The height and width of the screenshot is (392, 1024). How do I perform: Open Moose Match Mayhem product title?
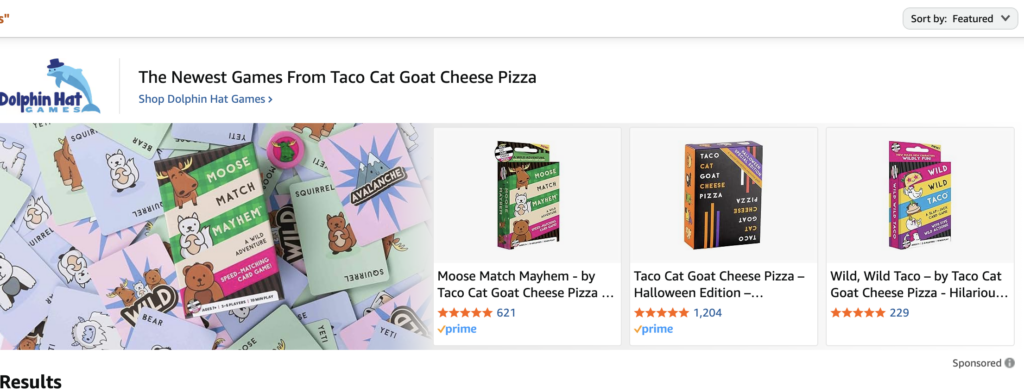(526, 284)
